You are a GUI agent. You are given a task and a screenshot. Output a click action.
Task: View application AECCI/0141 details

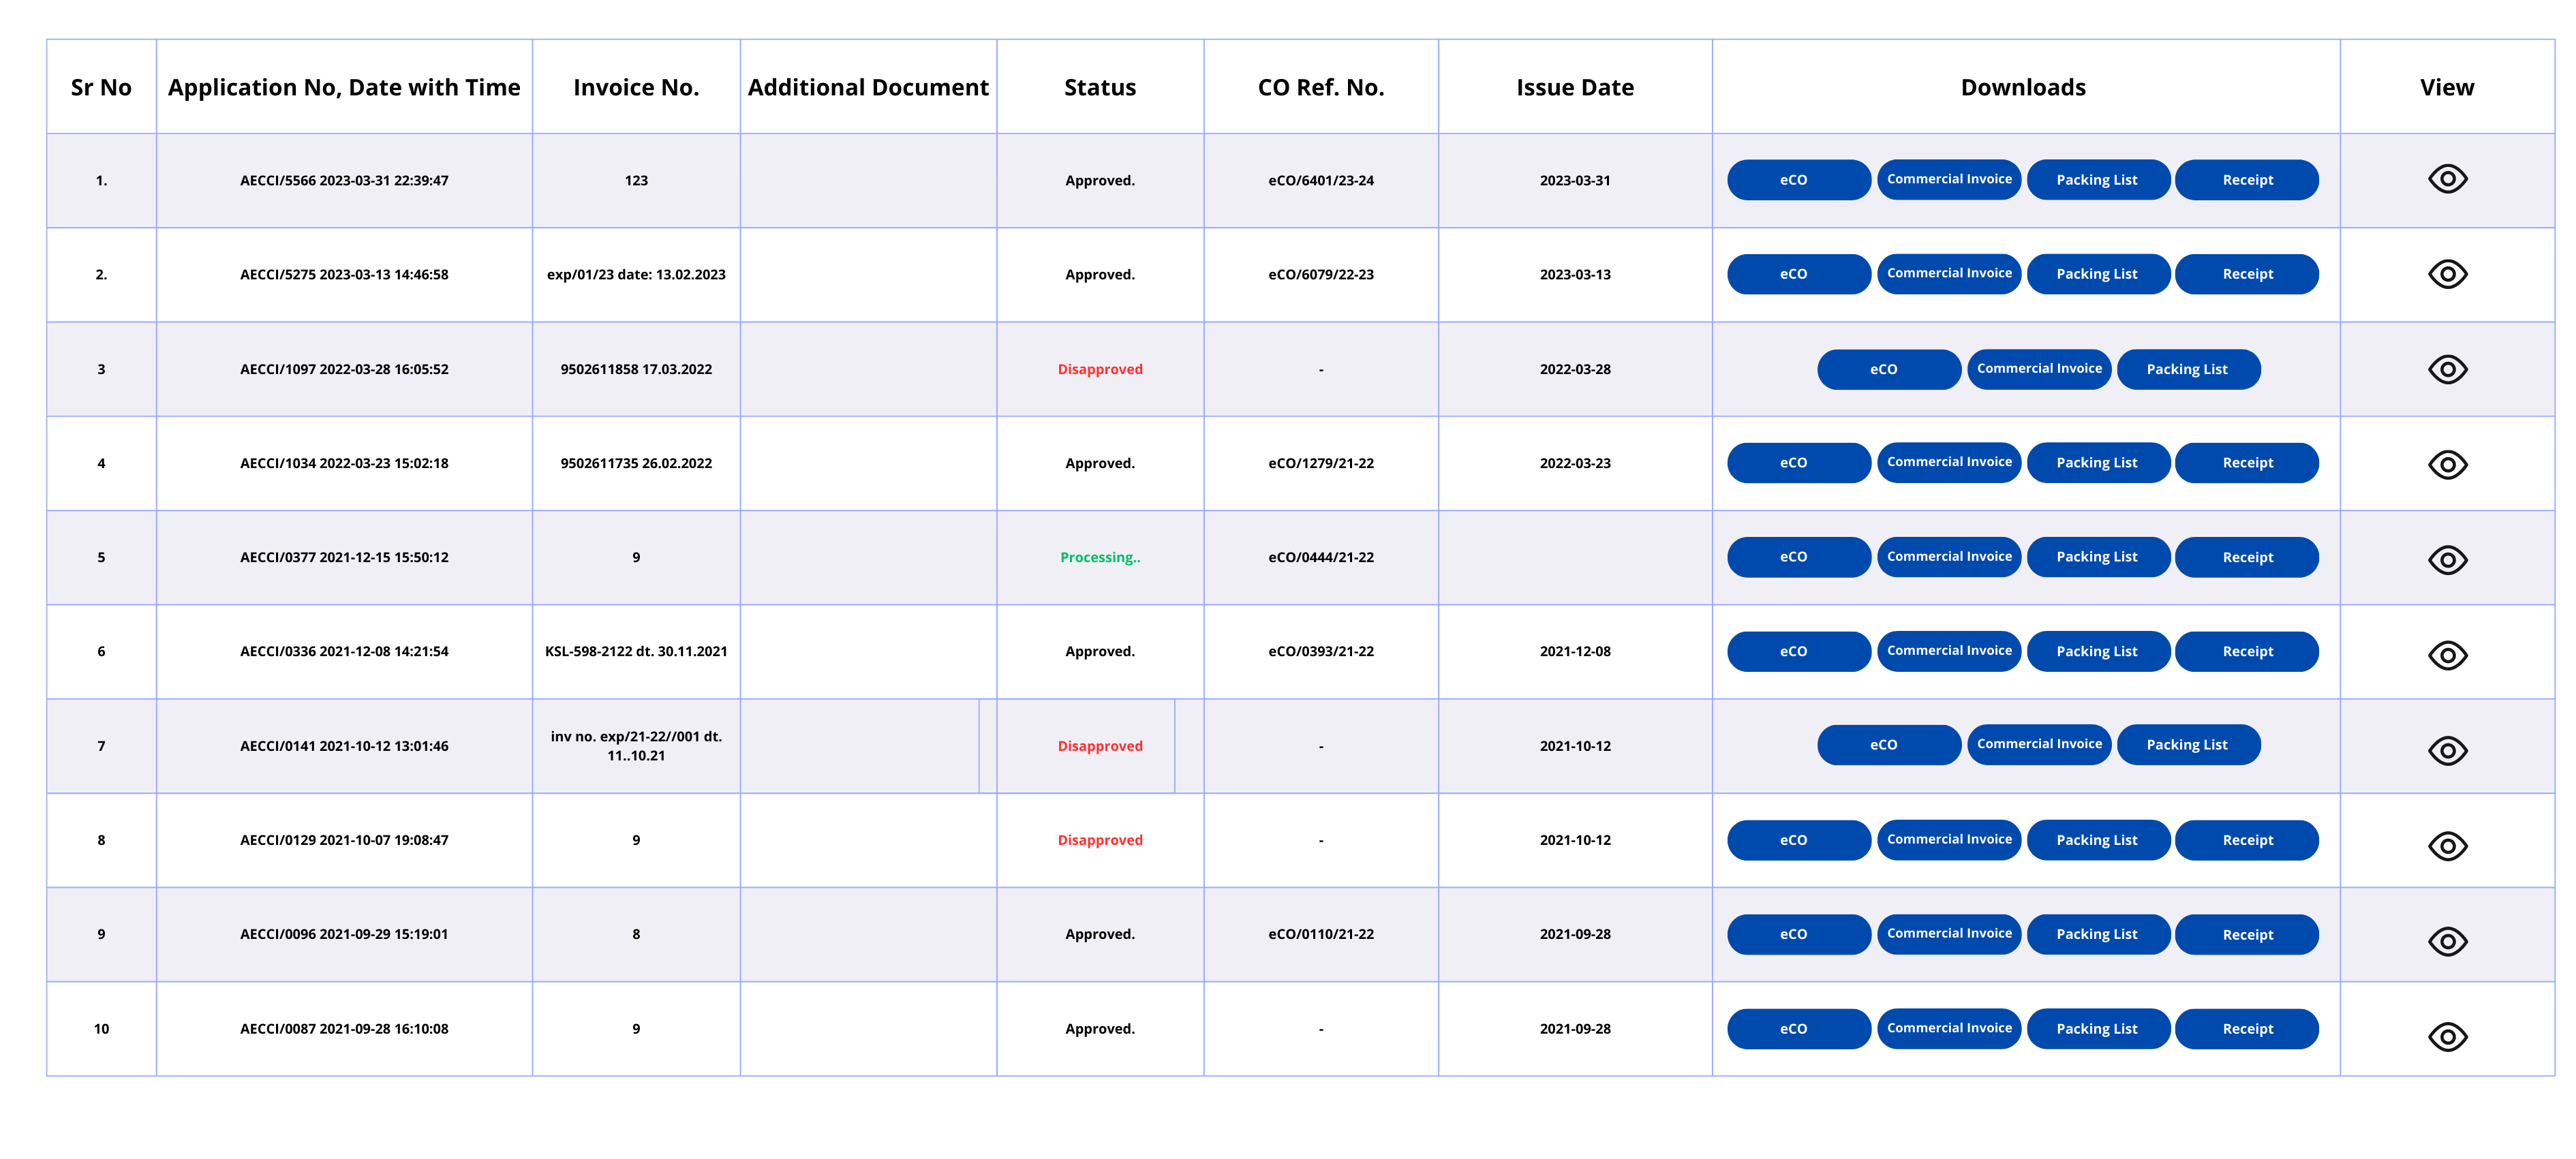pyautogui.click(x=2446, y=750)
